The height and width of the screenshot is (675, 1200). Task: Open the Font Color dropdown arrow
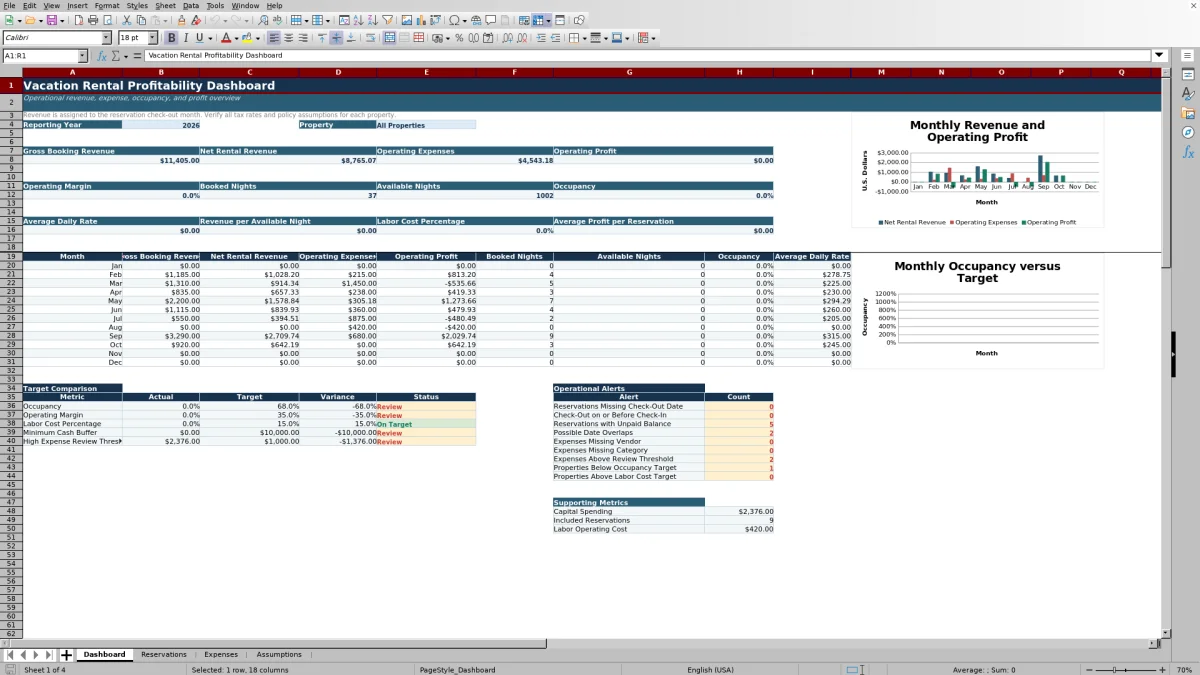pos(235,38)
